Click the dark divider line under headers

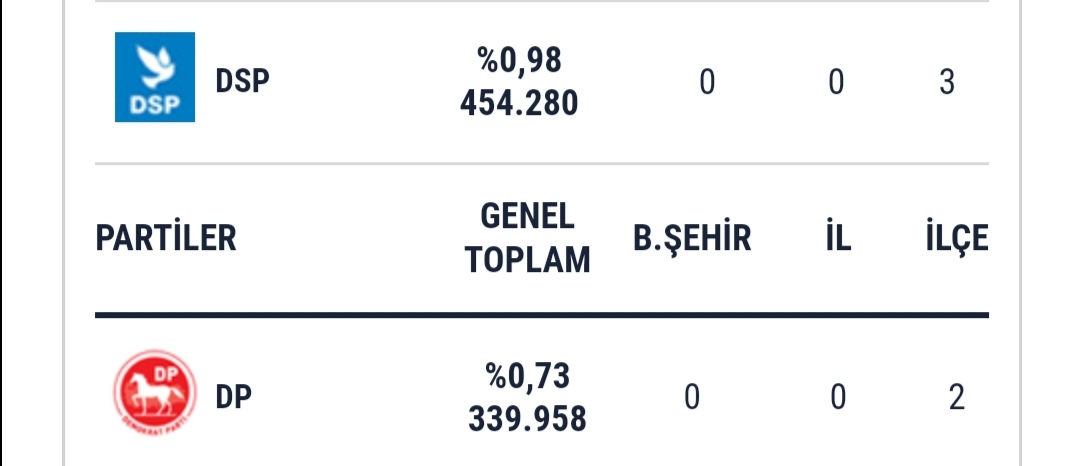click(542, 315)
